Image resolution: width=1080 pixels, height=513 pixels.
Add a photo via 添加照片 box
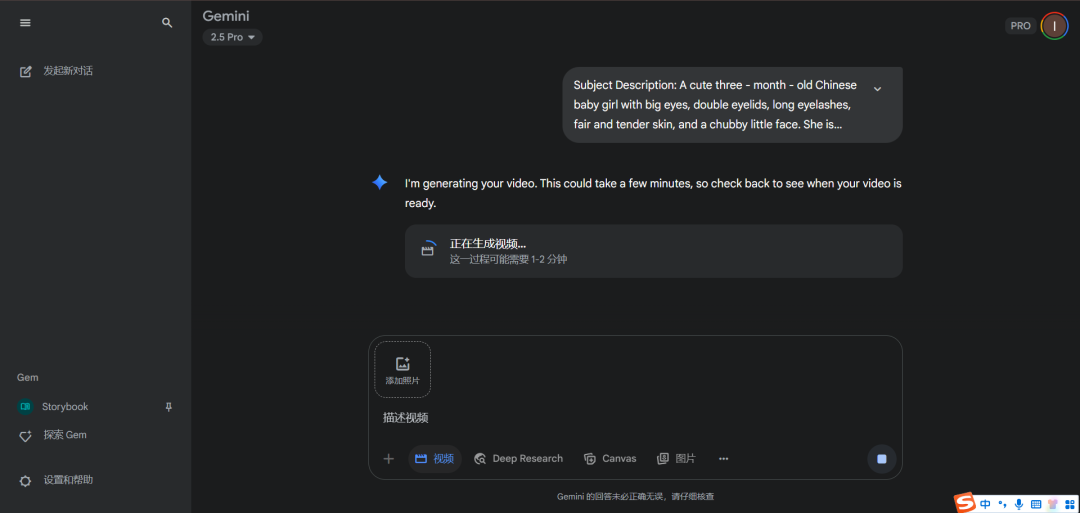click(x=402, y=370)
